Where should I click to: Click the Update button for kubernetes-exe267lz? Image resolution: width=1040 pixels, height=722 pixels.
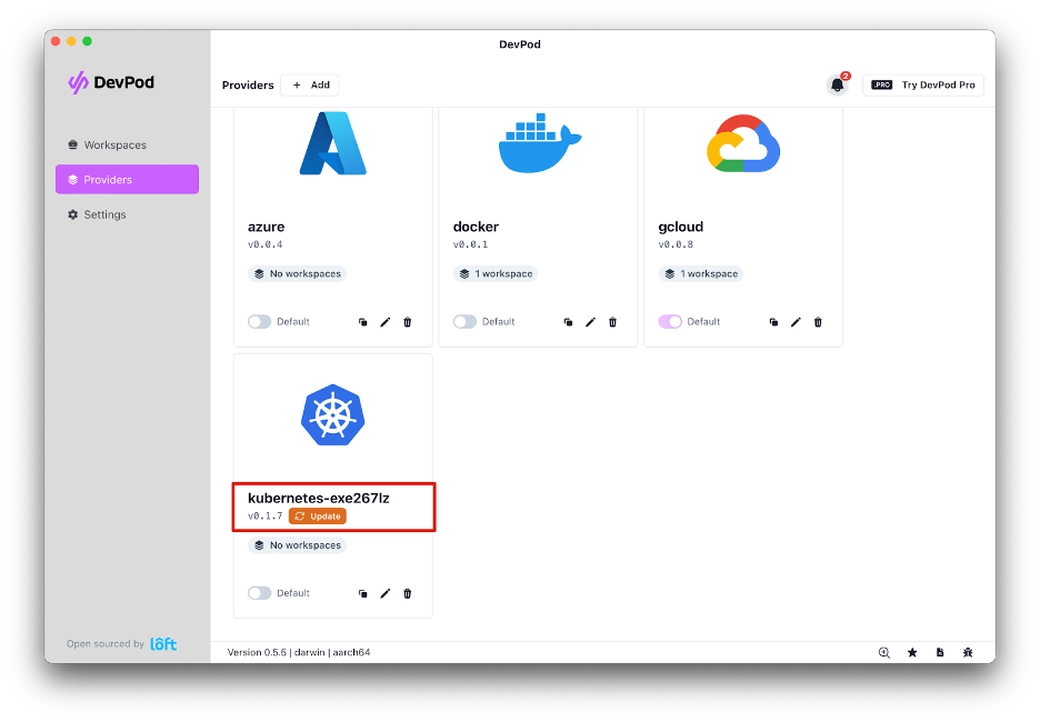coord(318,516)
